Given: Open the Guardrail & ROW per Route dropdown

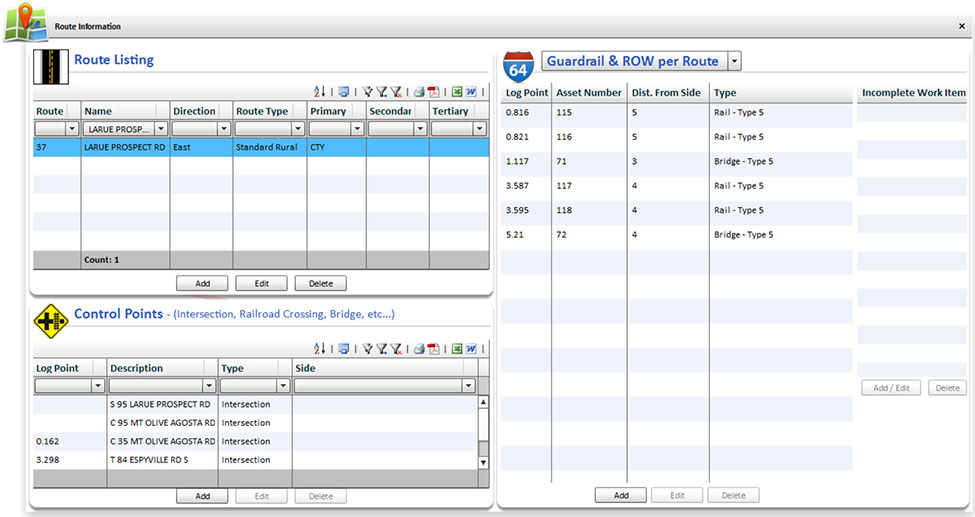Looking at the screenshot, I should pos(735,61).
